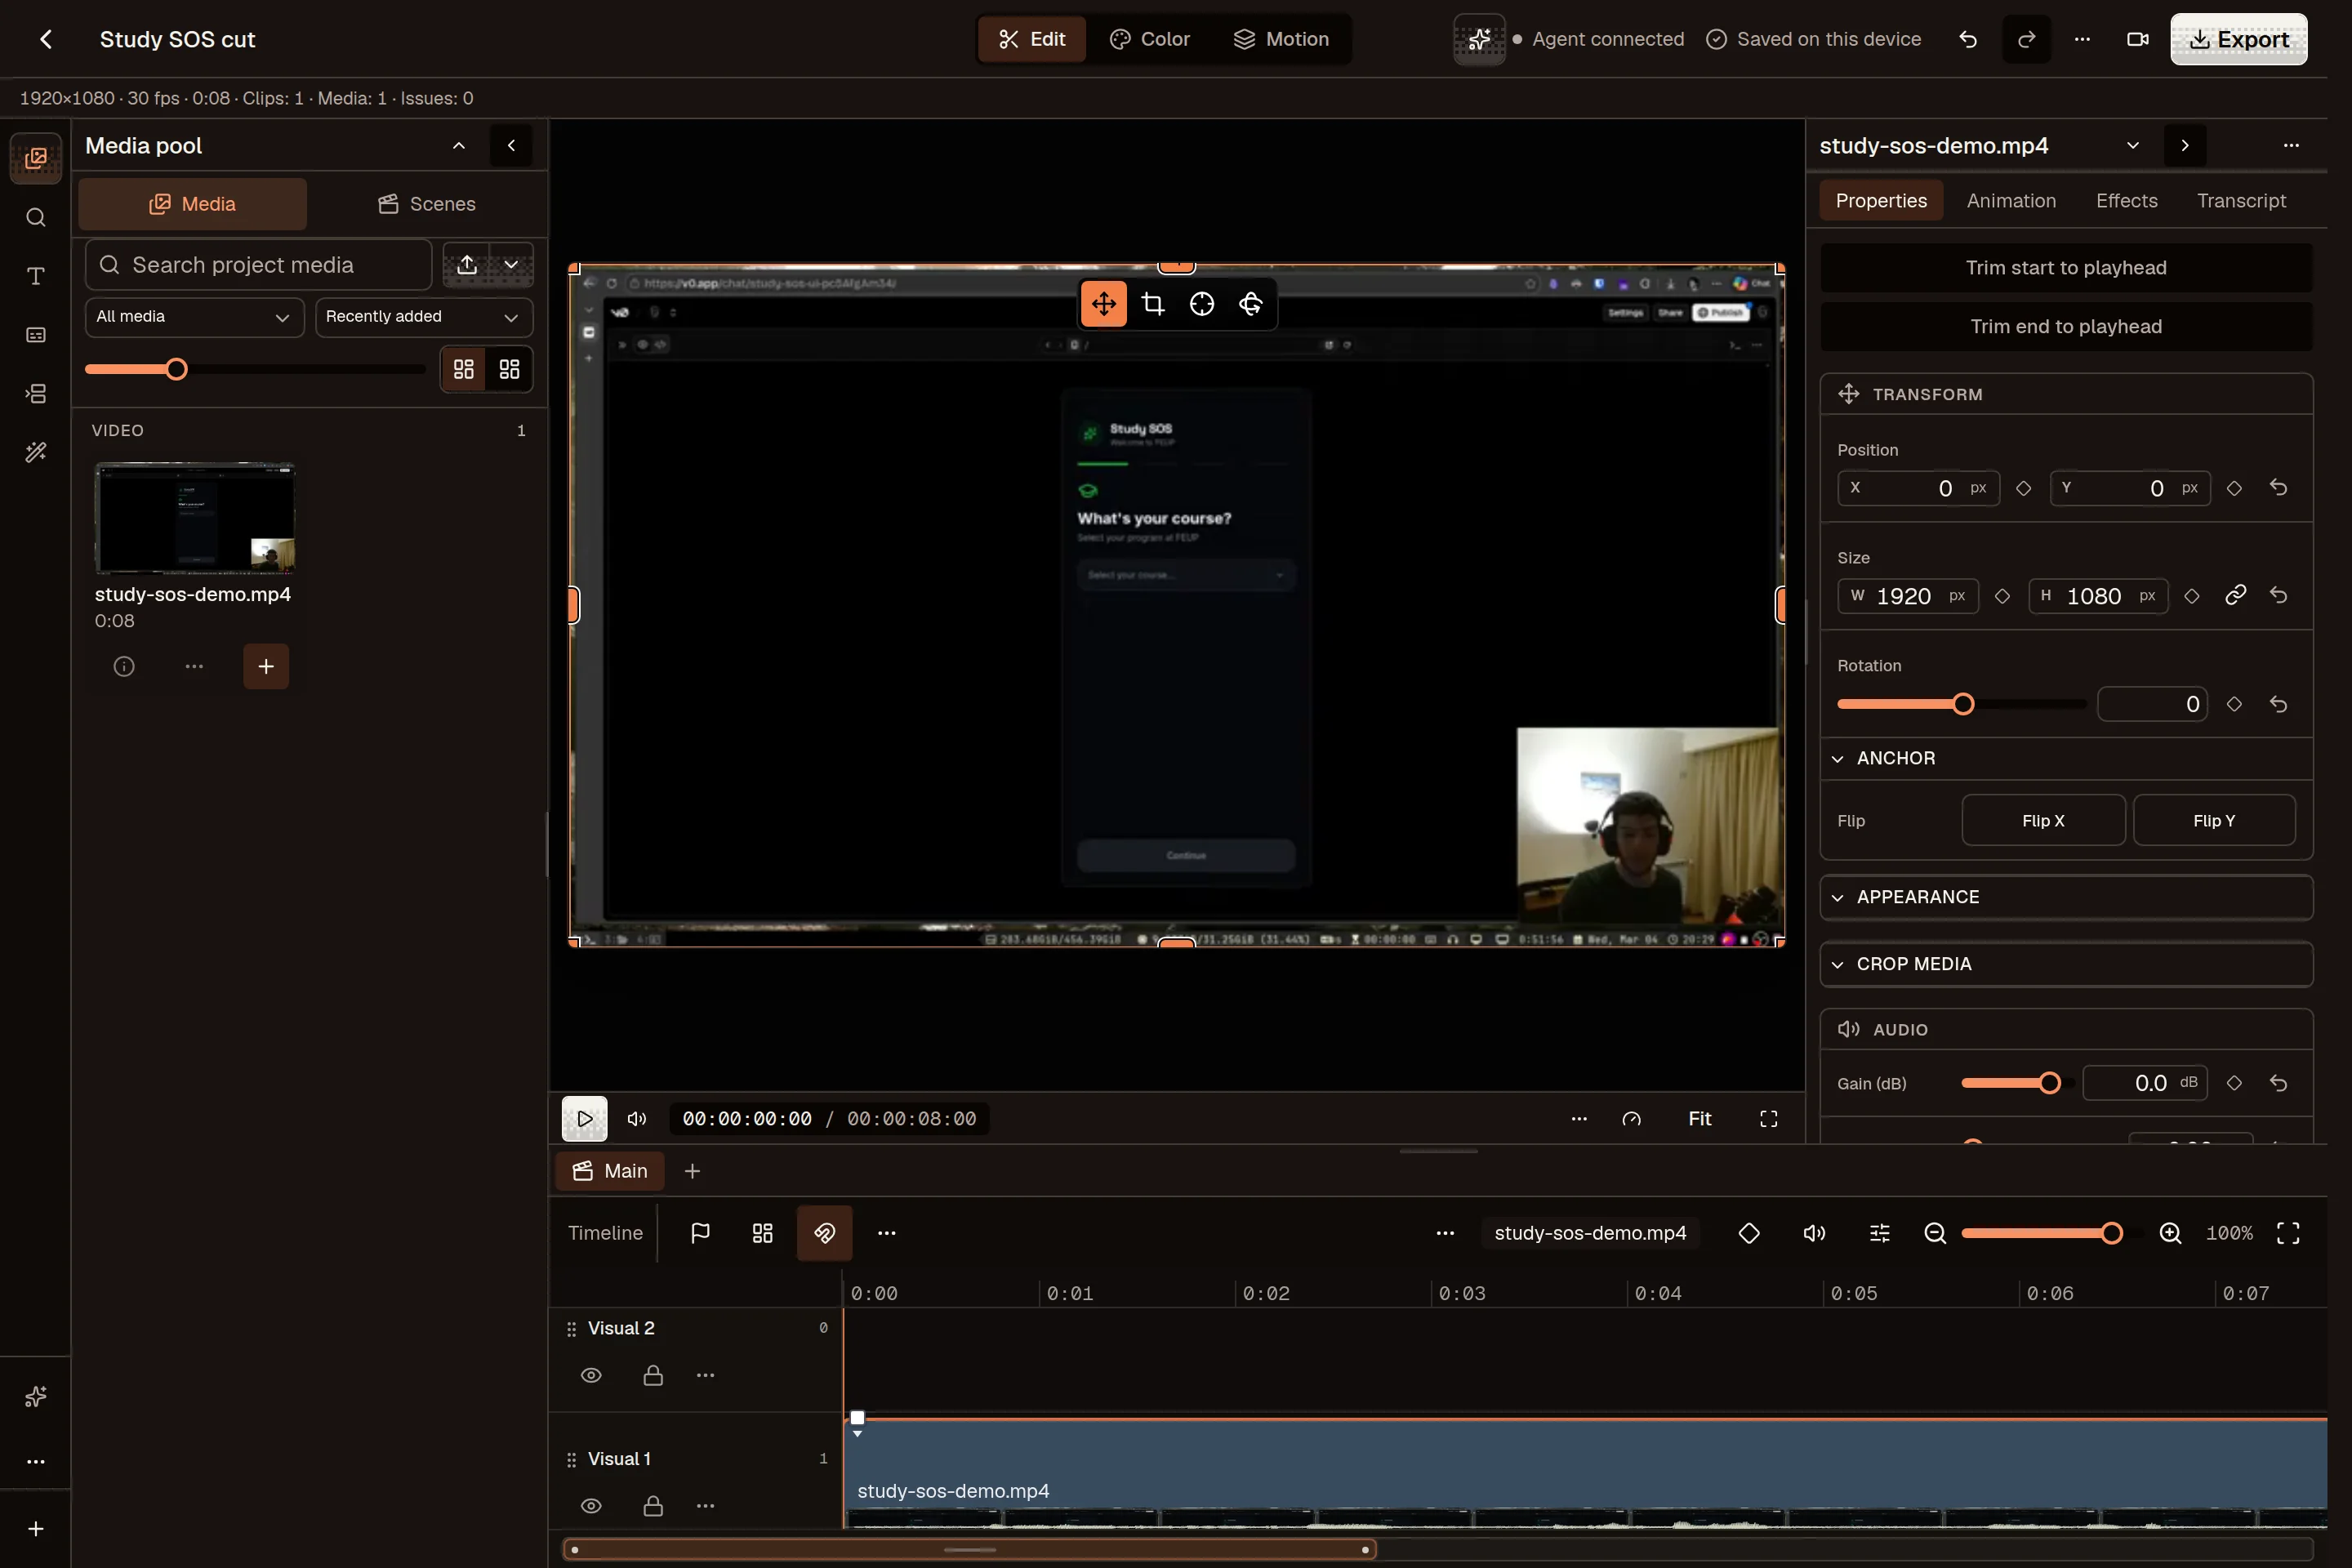Viewport: 2352px width, 1568px height.
Task: Toggle the width-height aspect link
Action: point(2236,596)
